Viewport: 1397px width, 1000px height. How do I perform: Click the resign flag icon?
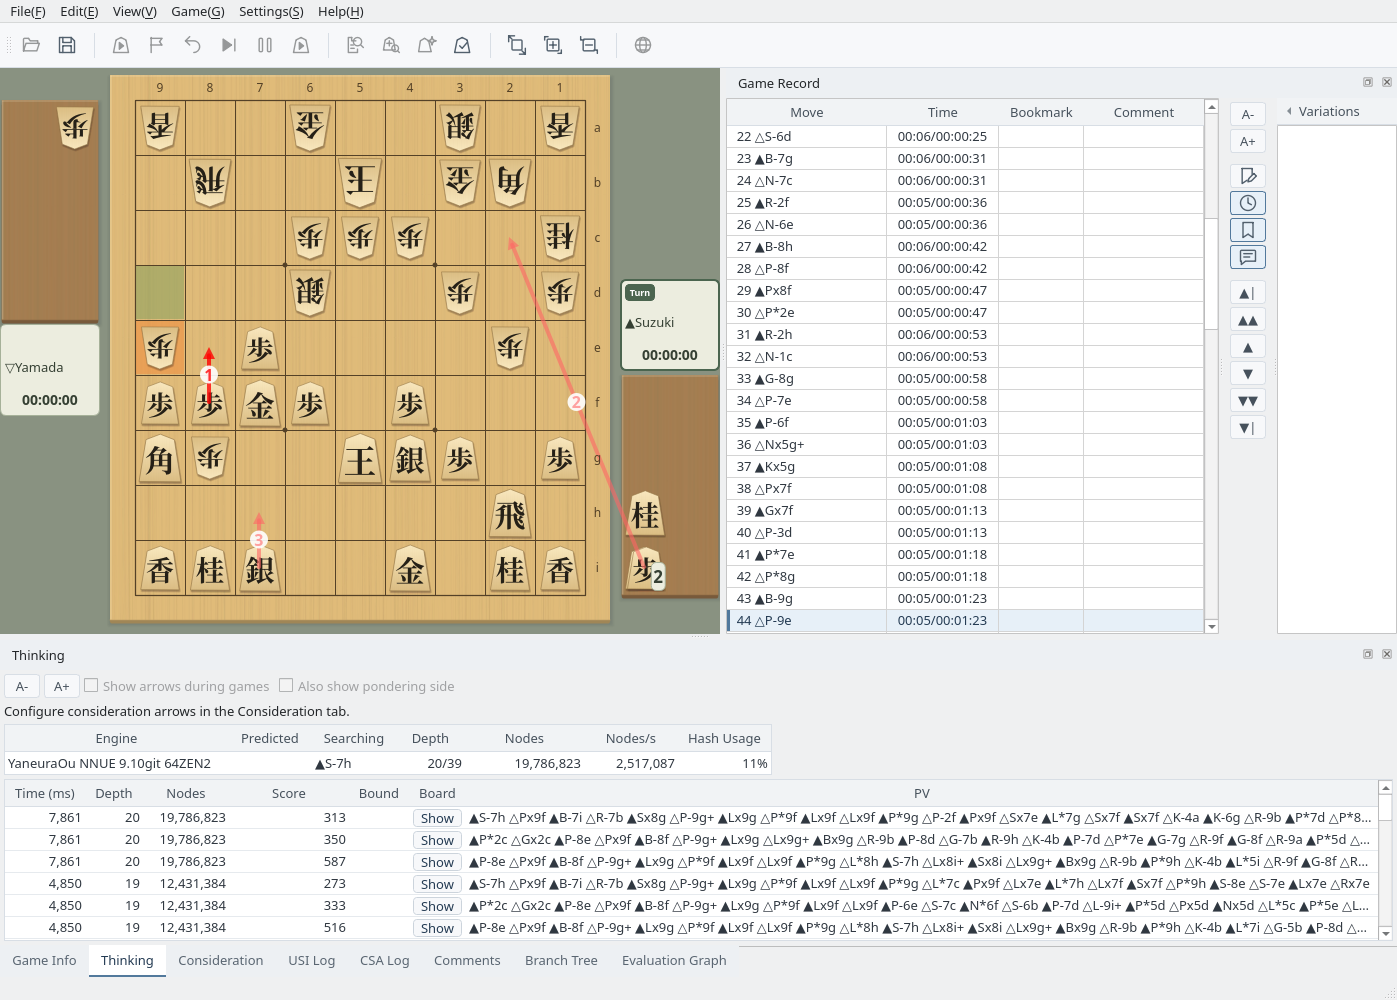pyautogui.click(x=156, y=45)
